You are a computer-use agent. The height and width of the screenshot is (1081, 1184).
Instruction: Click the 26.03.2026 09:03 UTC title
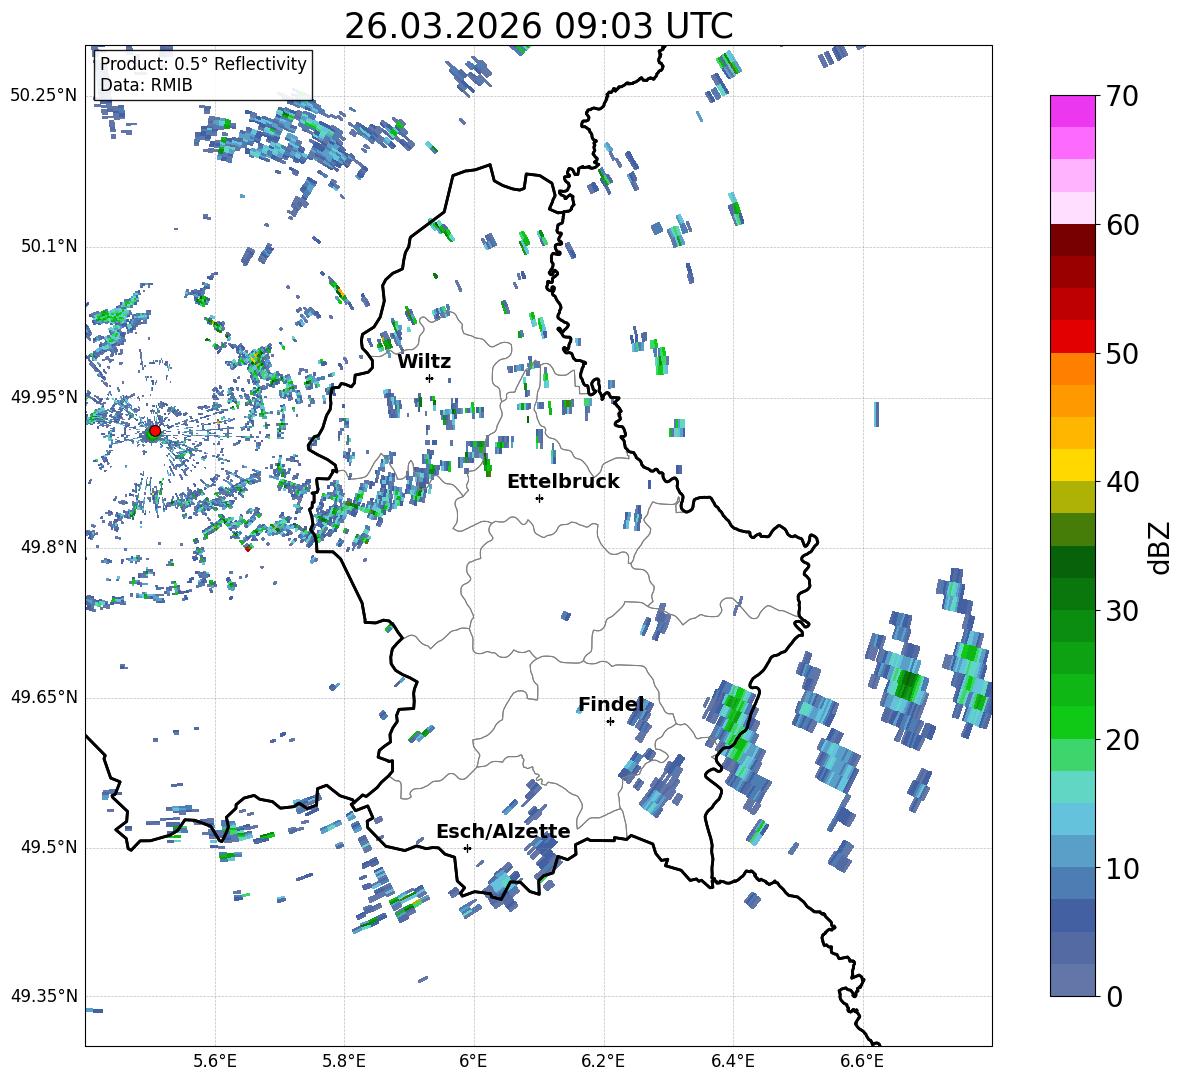pos(539,26)
